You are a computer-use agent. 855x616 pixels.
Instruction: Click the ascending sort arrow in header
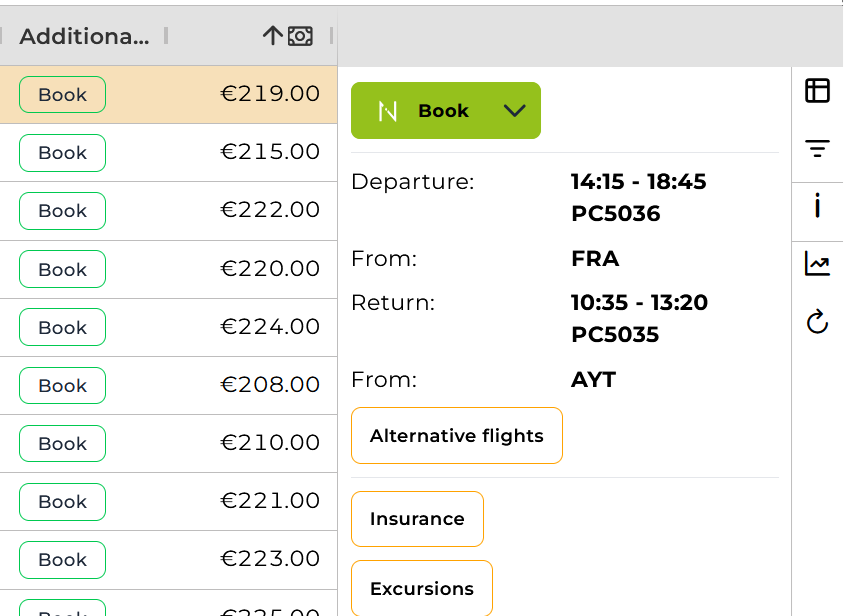tap(272, 36)
